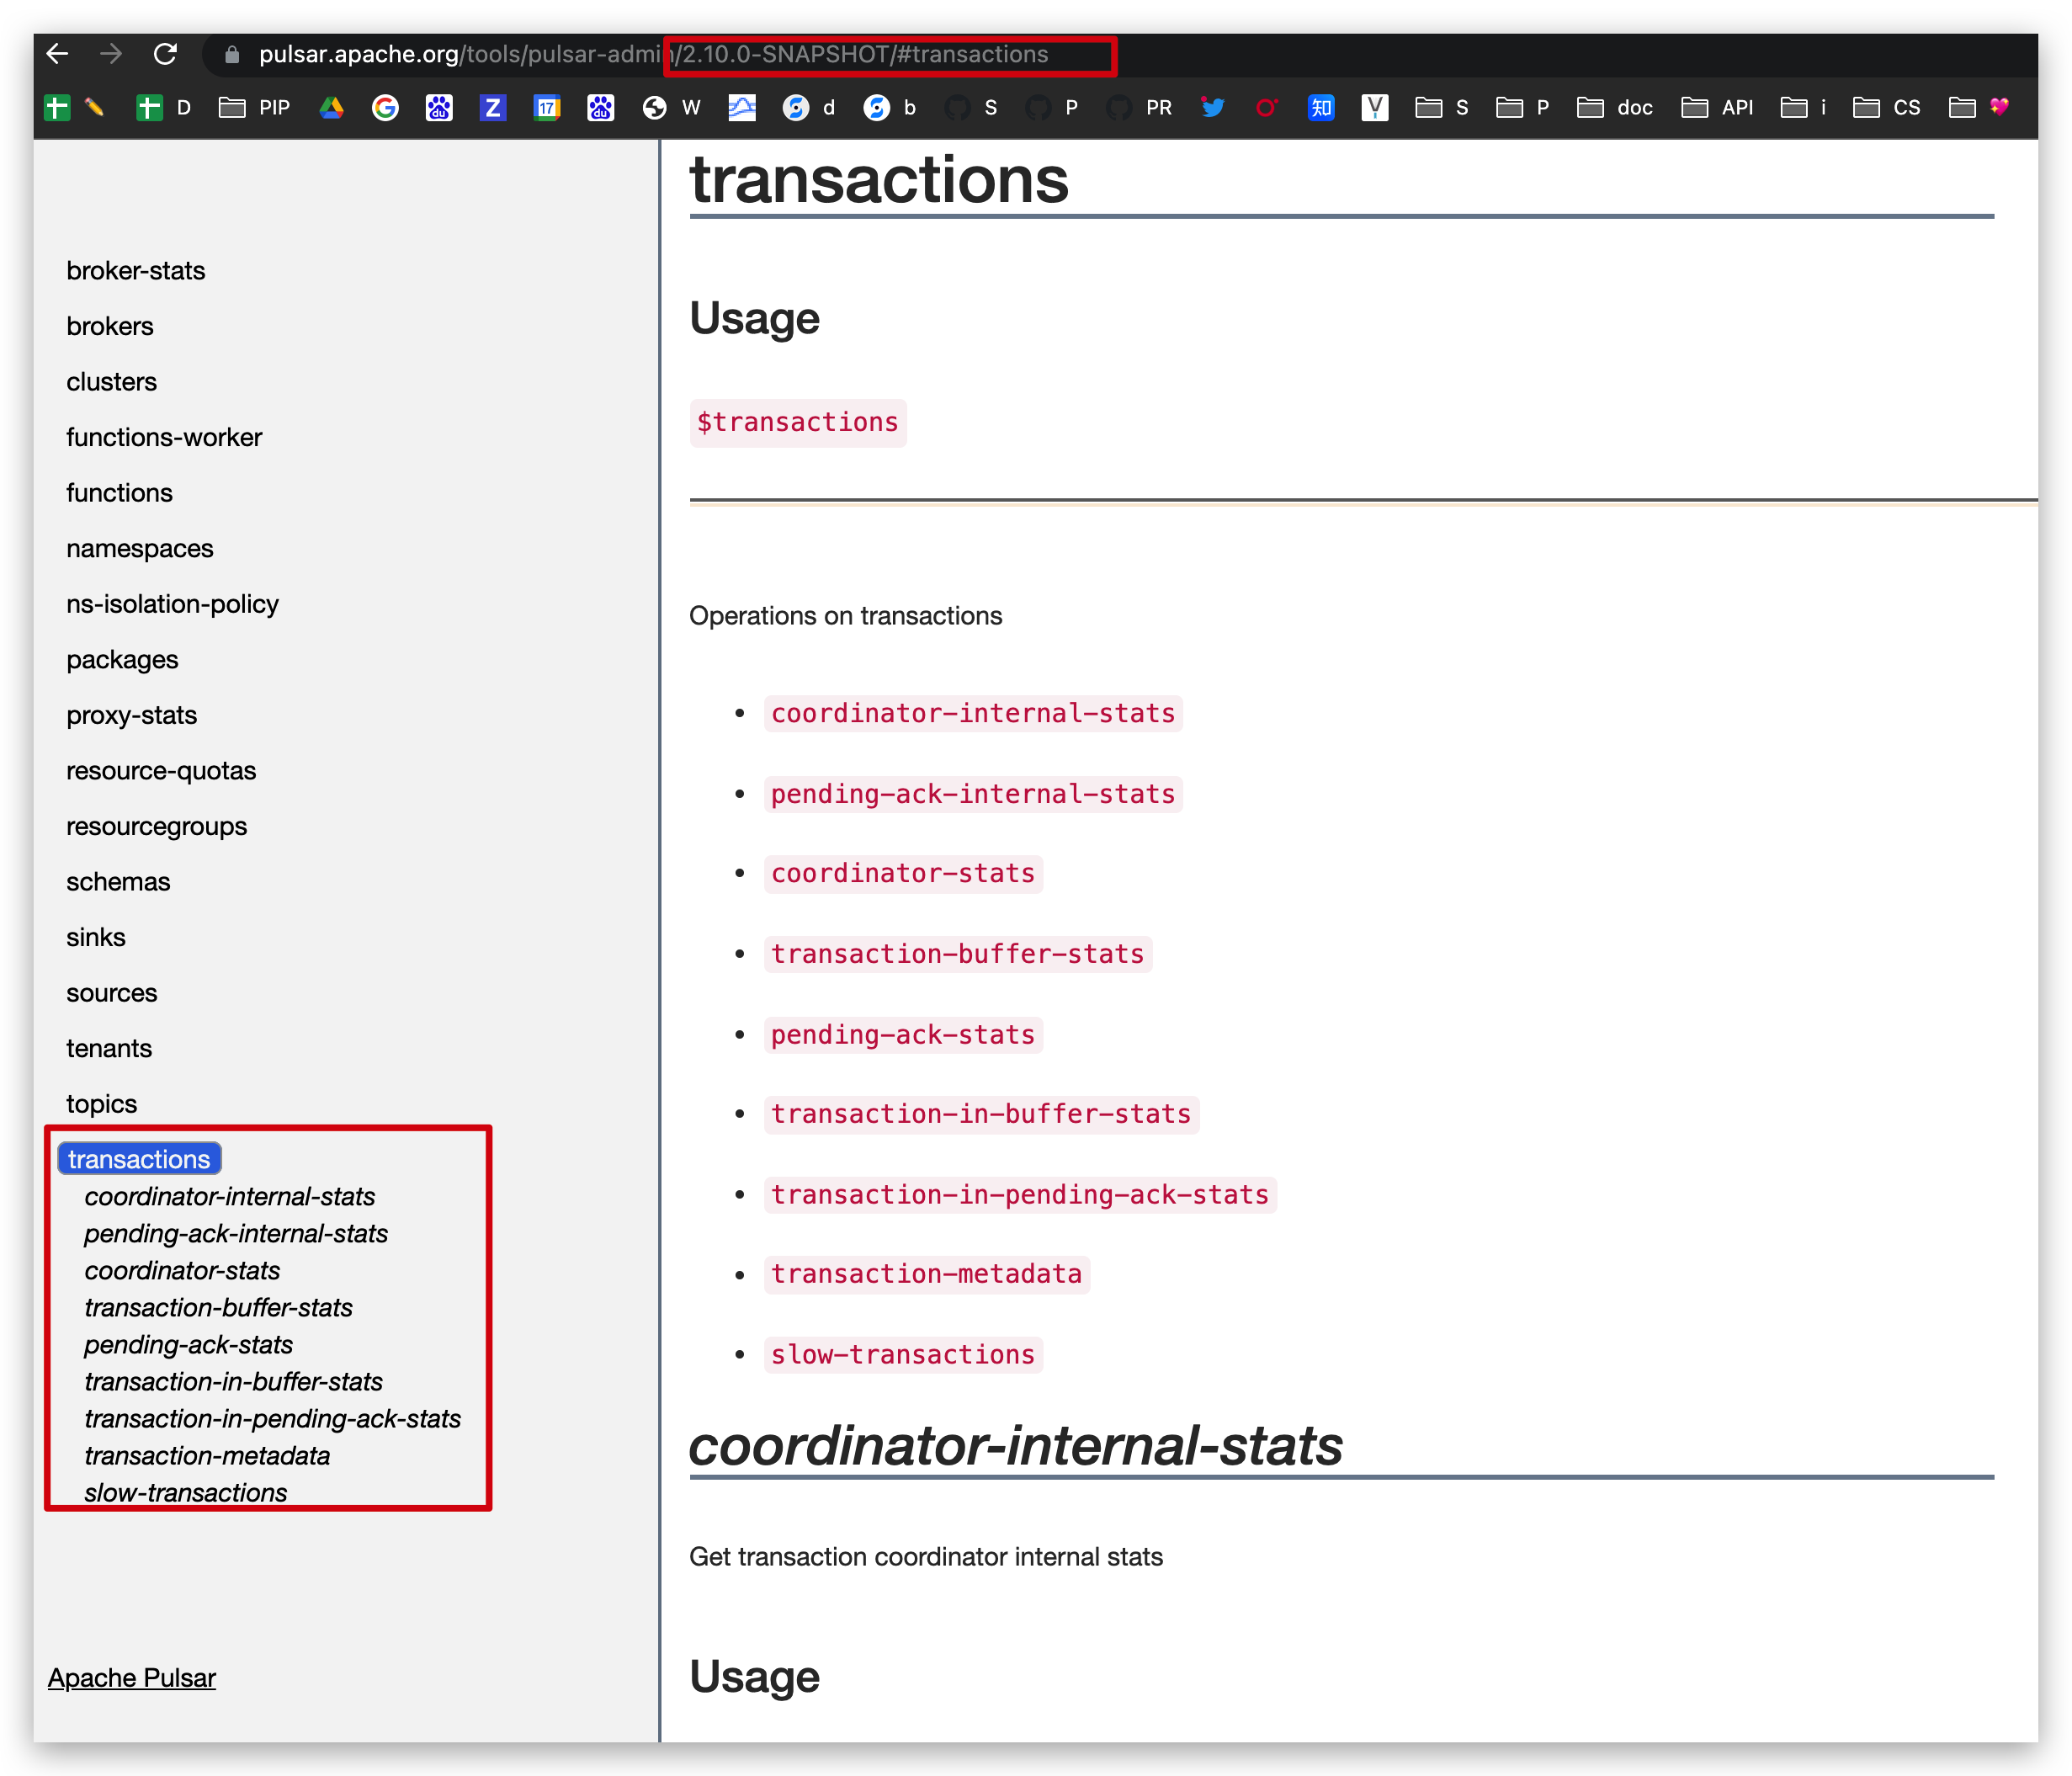Click the coordinator-internal-stats bullet link
The image size is (2072, 1776).
[x=972, y=713]
